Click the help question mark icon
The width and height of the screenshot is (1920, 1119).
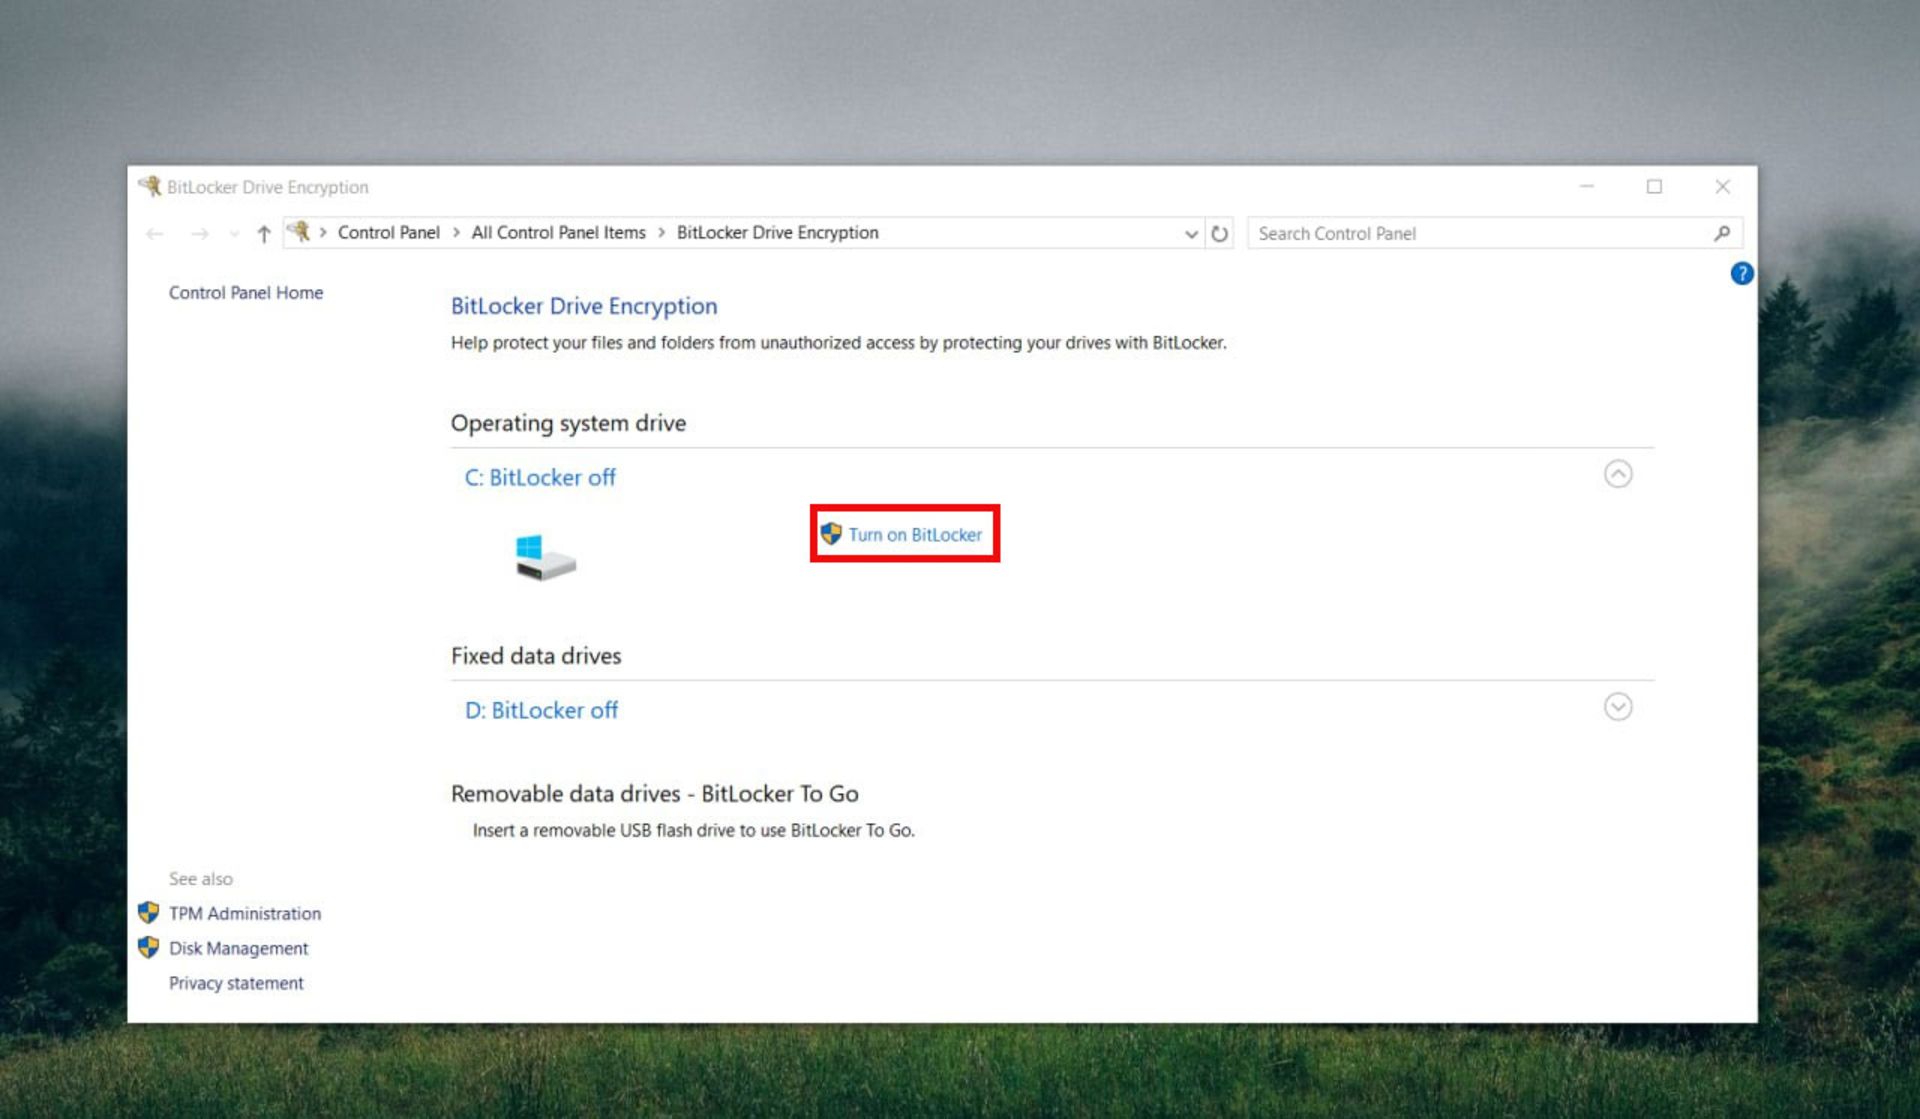[x=1740, y=274]
